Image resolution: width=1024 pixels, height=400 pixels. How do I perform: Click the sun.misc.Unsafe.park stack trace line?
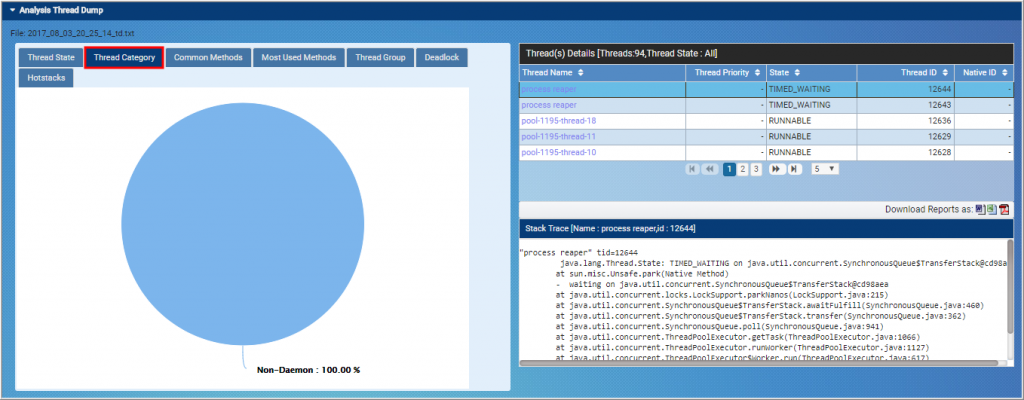coord(641,274)
